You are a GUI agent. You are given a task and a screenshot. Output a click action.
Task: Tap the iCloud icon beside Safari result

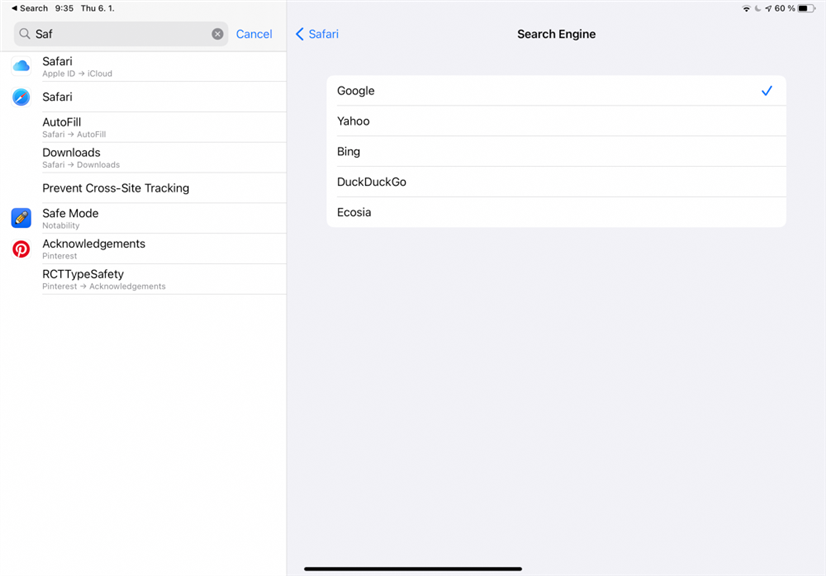coord(21,66)
